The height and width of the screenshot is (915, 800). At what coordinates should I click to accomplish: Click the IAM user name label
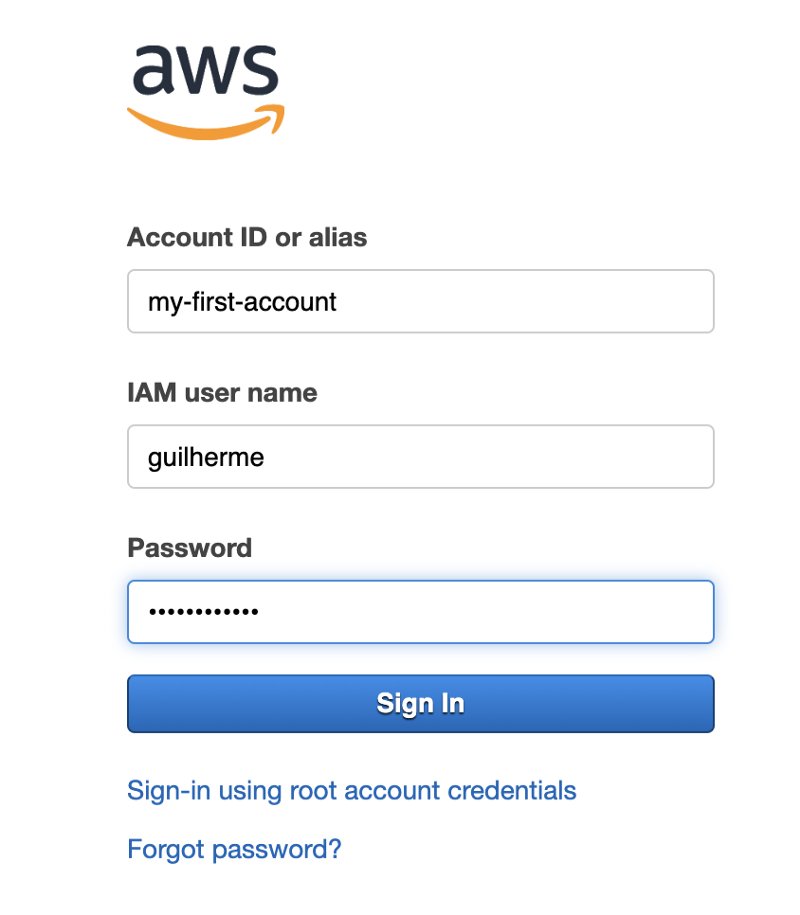[x=222, y=393]
